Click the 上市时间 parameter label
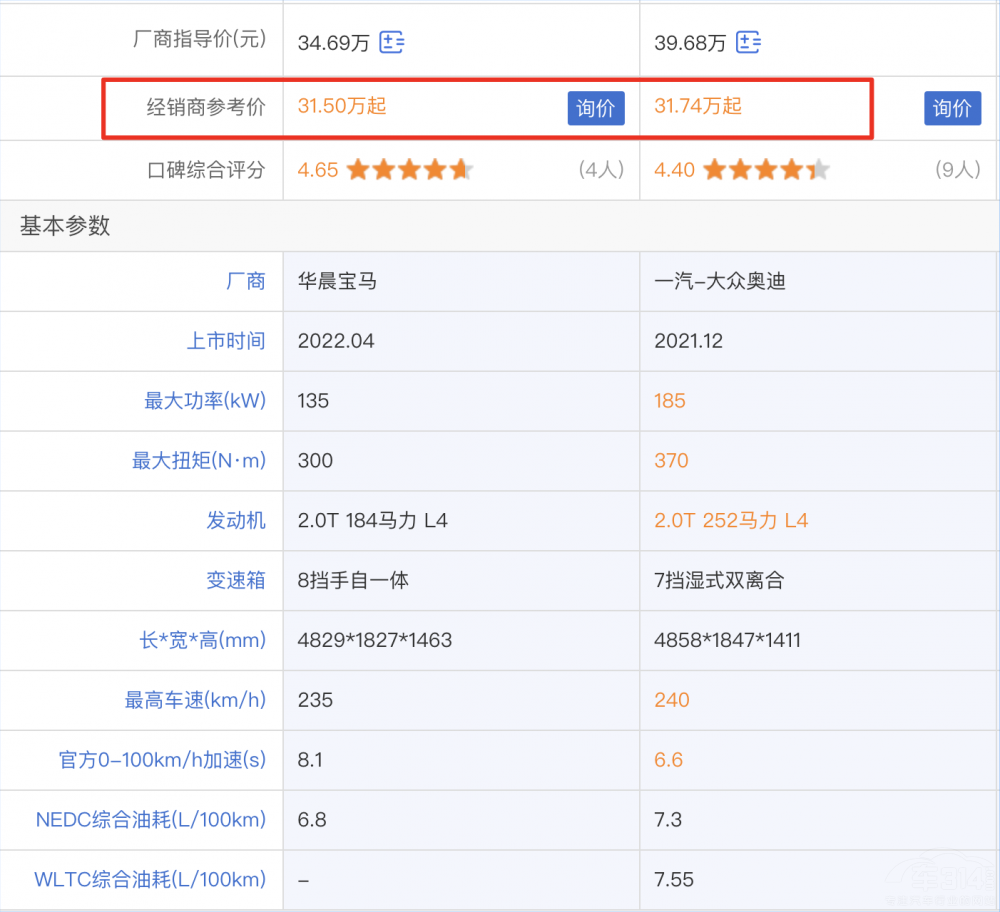1000x912 pixels. click(x=226, y=341)
